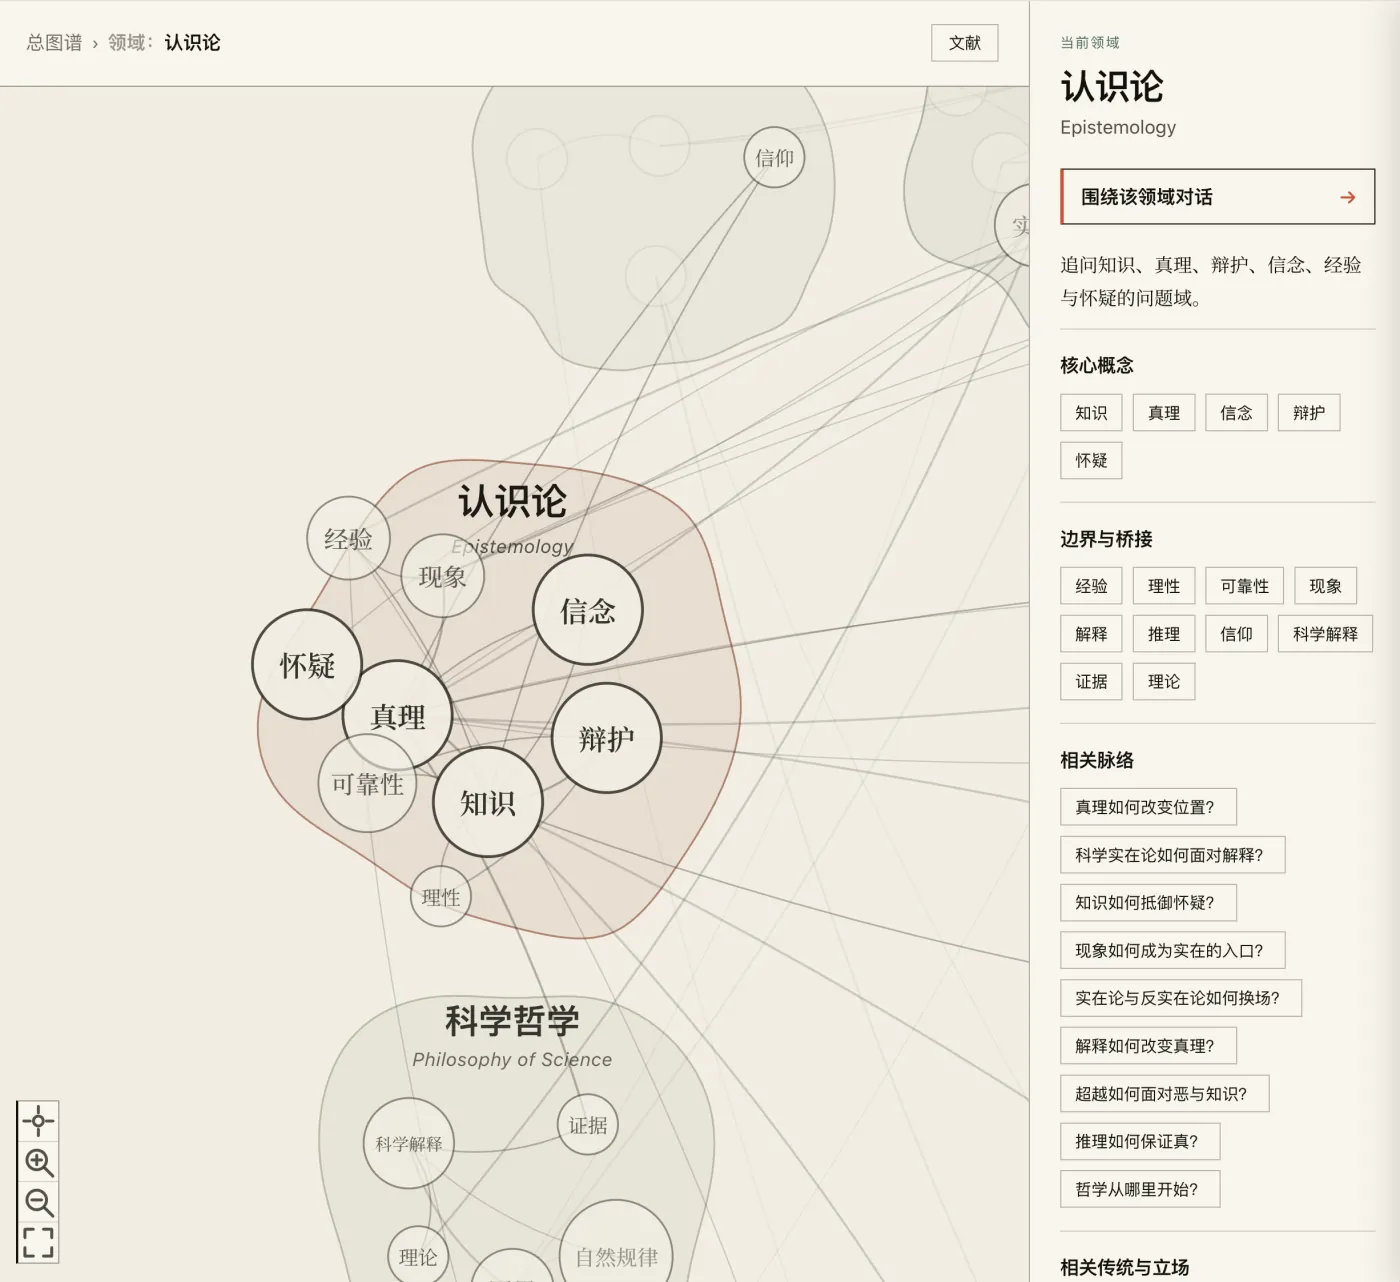Select the 怀疑 tag under 核心概念

click(x=1091, y=461)
